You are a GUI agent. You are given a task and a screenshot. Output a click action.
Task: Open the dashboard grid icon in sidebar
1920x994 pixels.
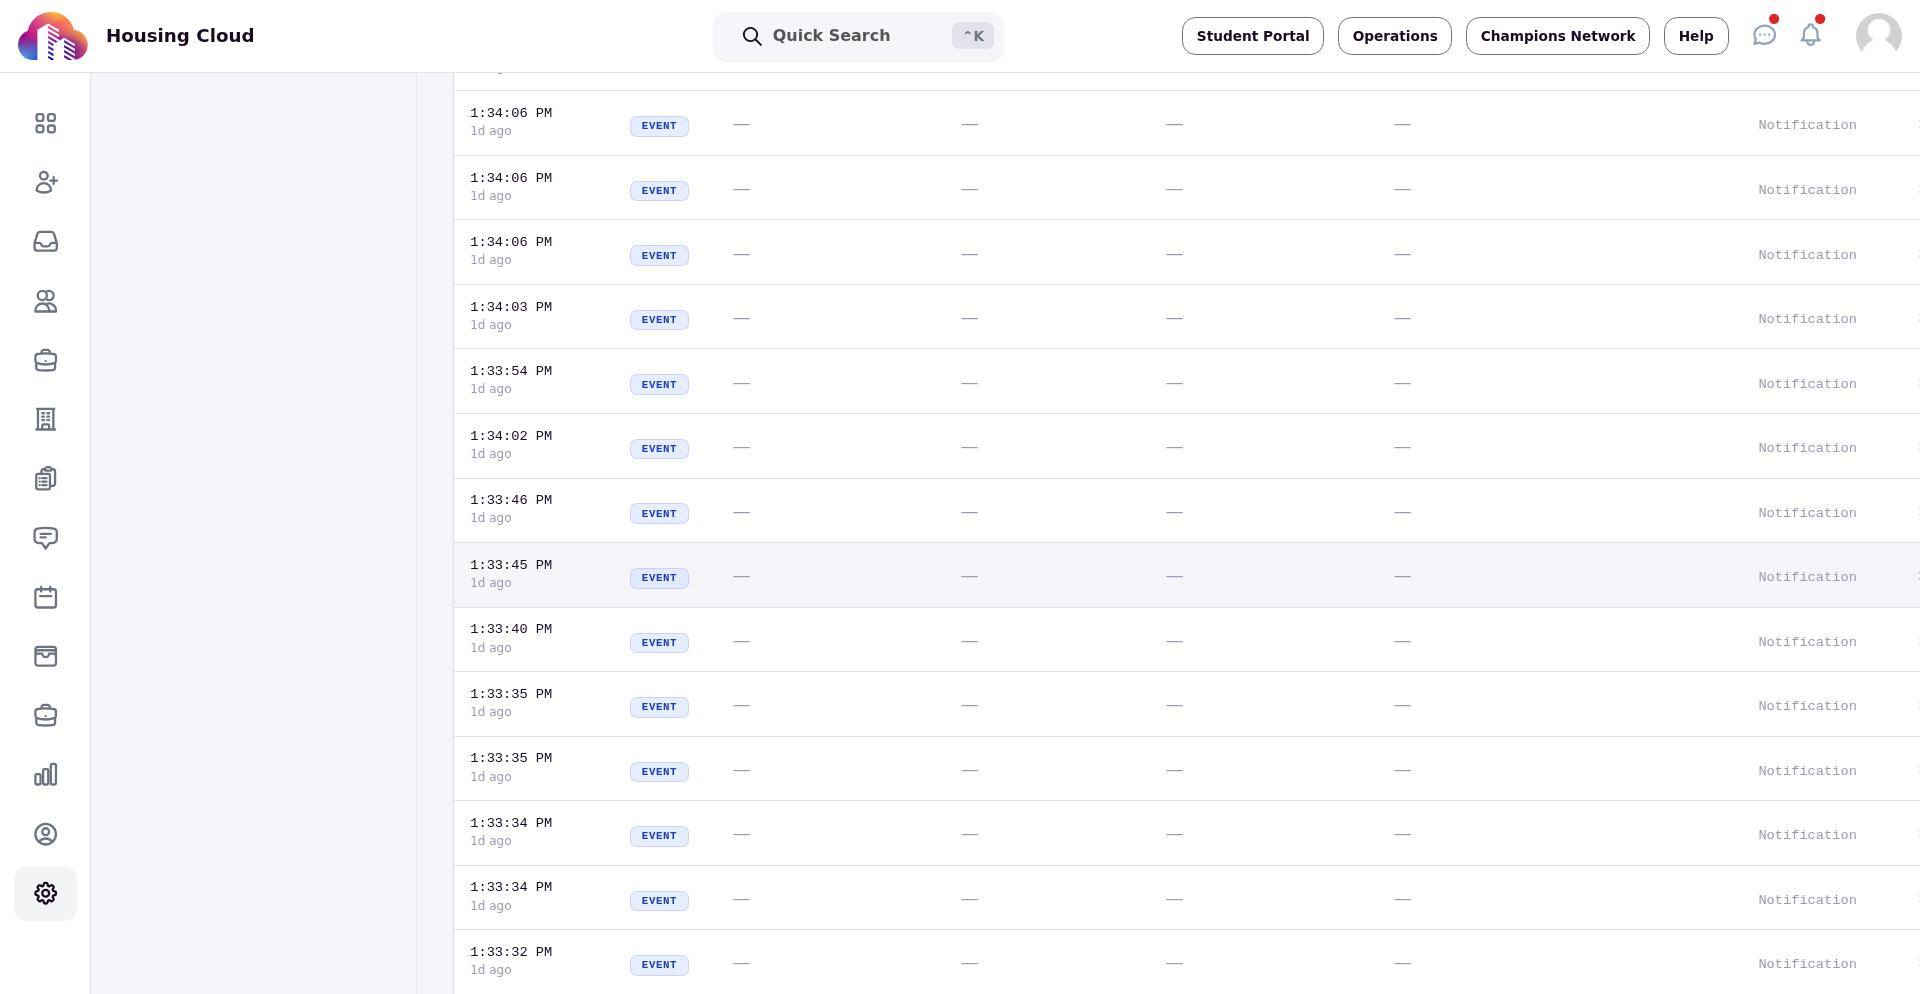pyautogui.click(x=45, y=123)
